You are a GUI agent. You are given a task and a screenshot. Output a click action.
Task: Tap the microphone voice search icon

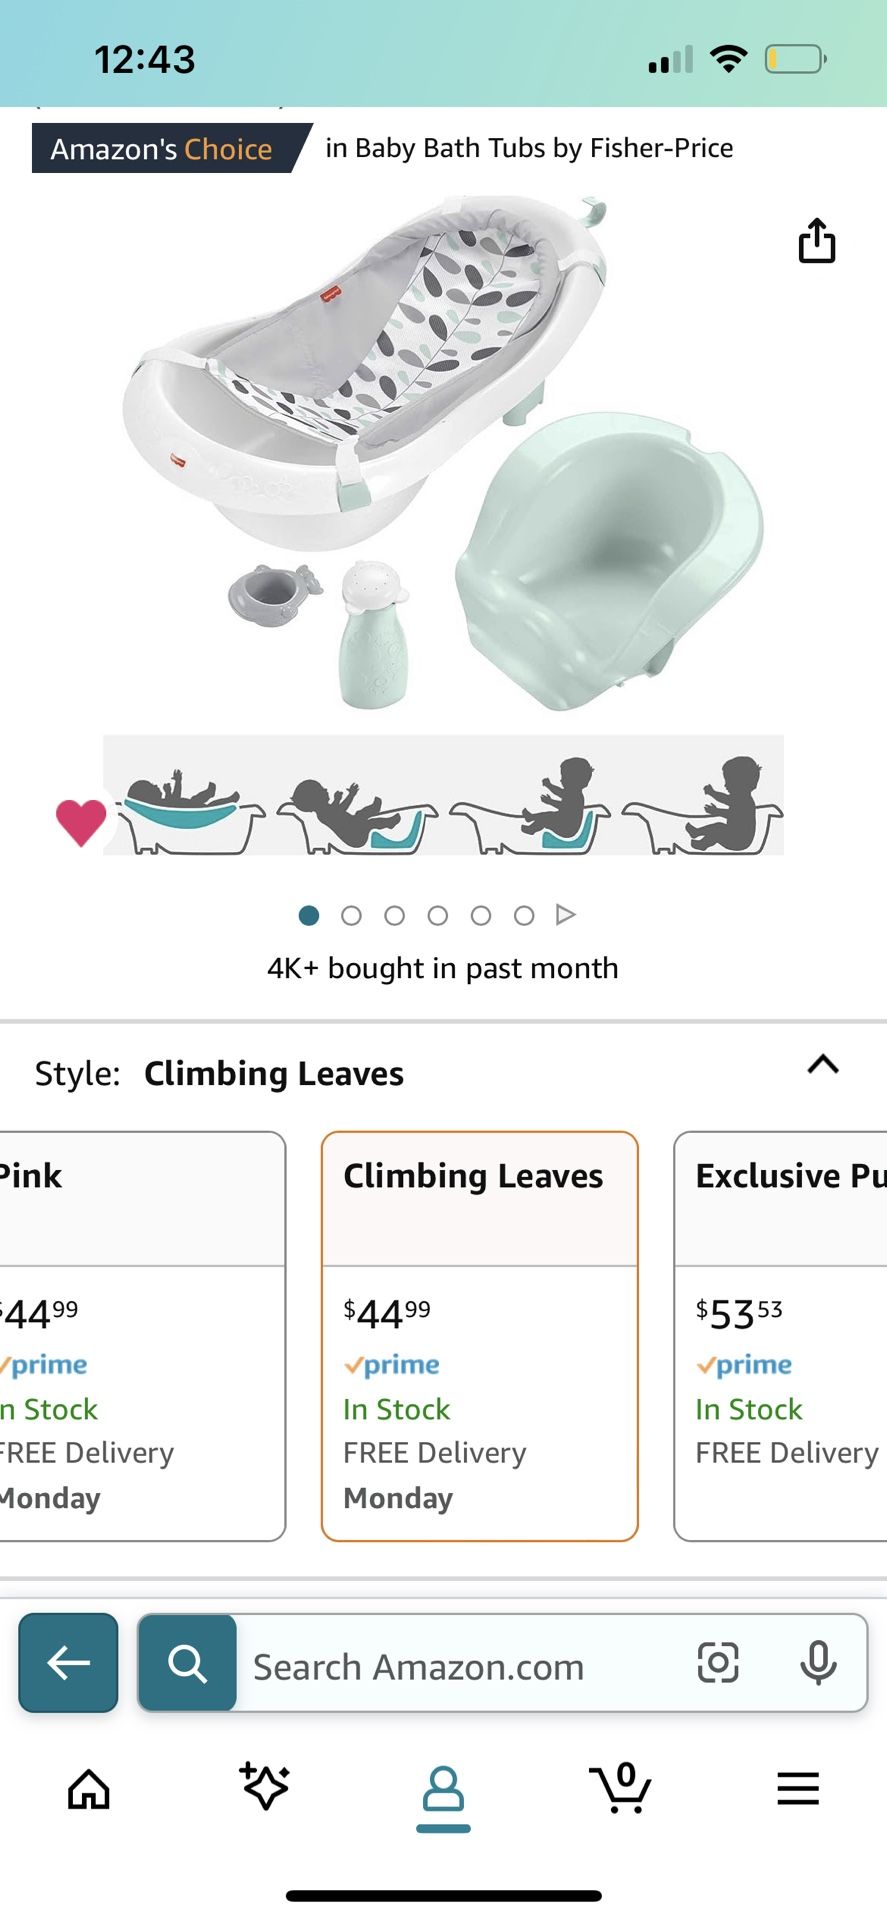pos(818,1663)
